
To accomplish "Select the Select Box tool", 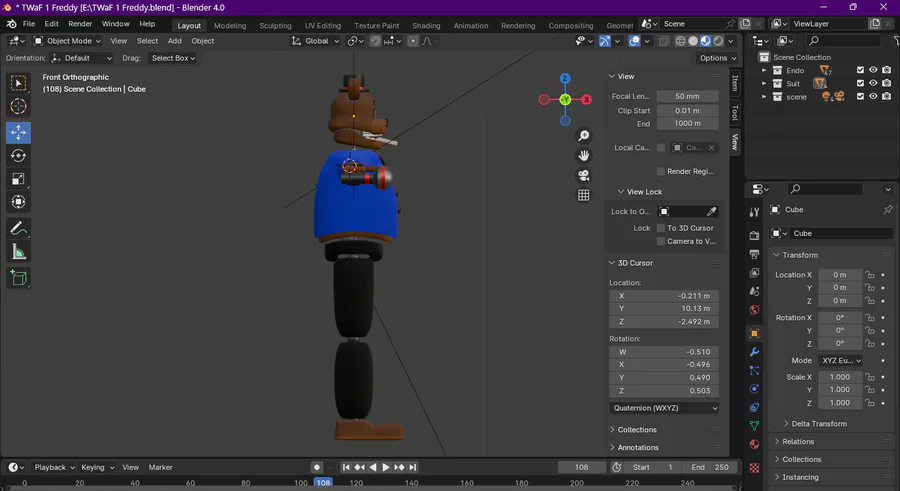I will 18,83.
